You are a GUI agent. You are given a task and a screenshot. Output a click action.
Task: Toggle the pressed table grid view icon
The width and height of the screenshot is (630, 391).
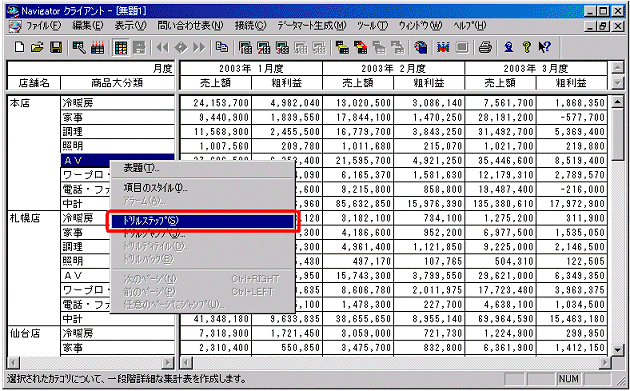121,48
